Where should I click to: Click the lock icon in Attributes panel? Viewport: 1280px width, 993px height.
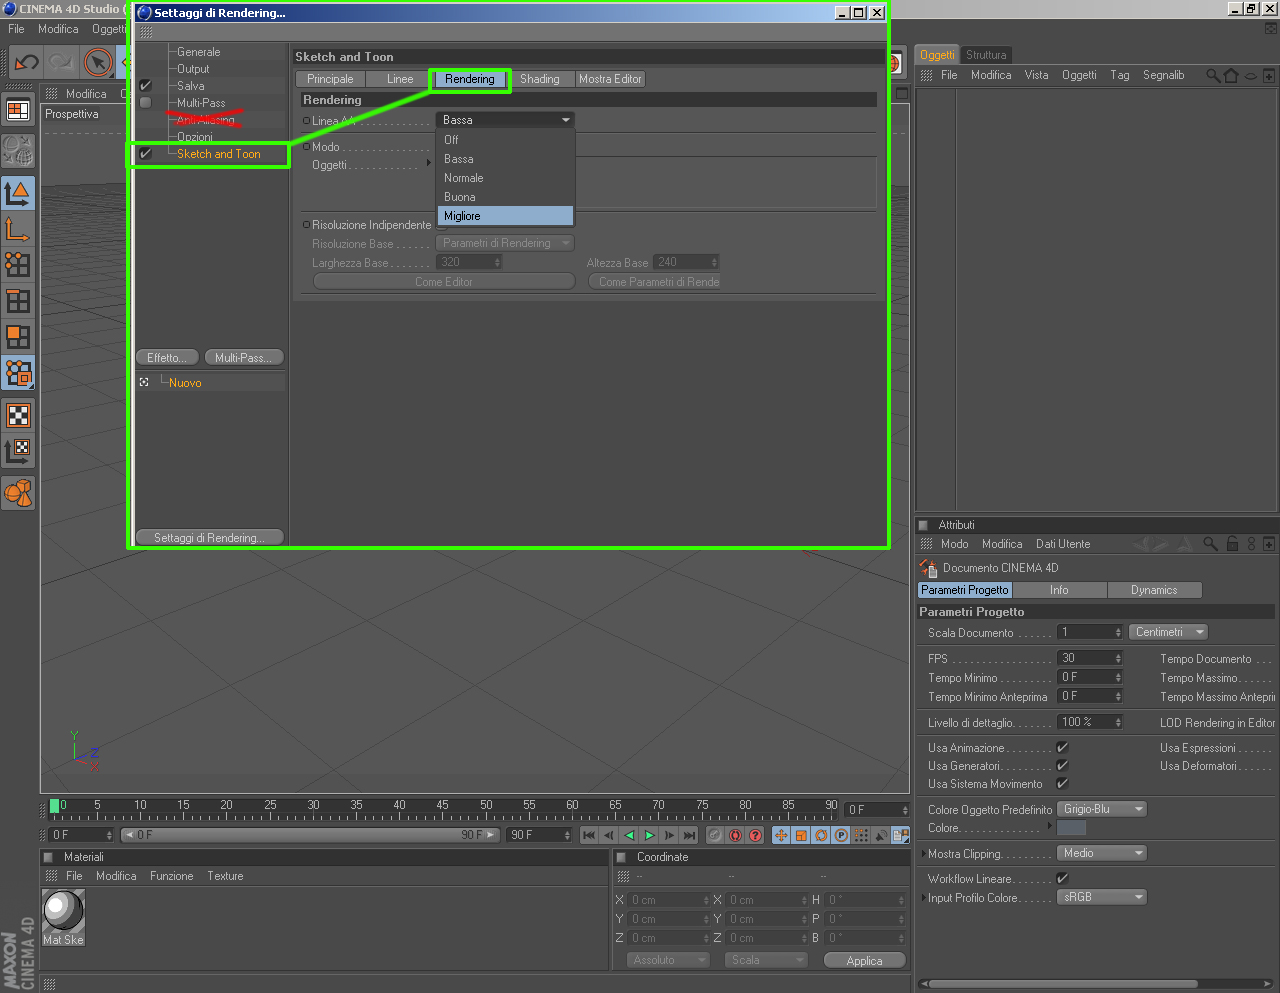click(x=1232, y=544)
